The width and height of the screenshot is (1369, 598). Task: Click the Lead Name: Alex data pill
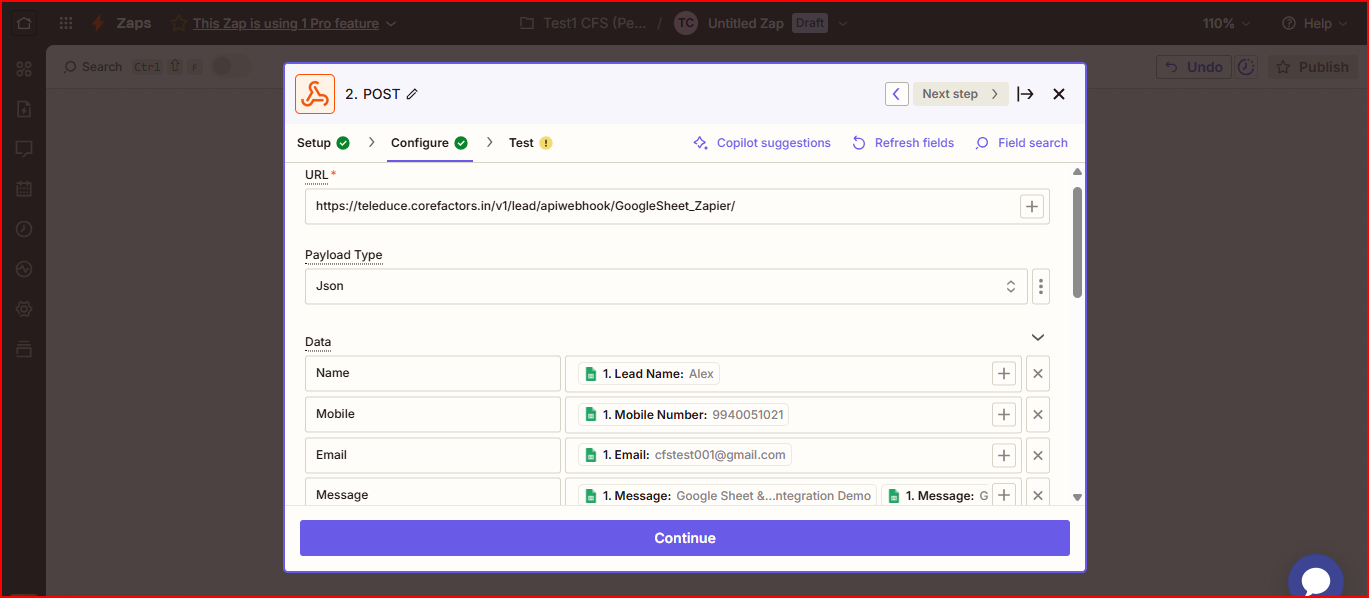(x=649, y=374)
